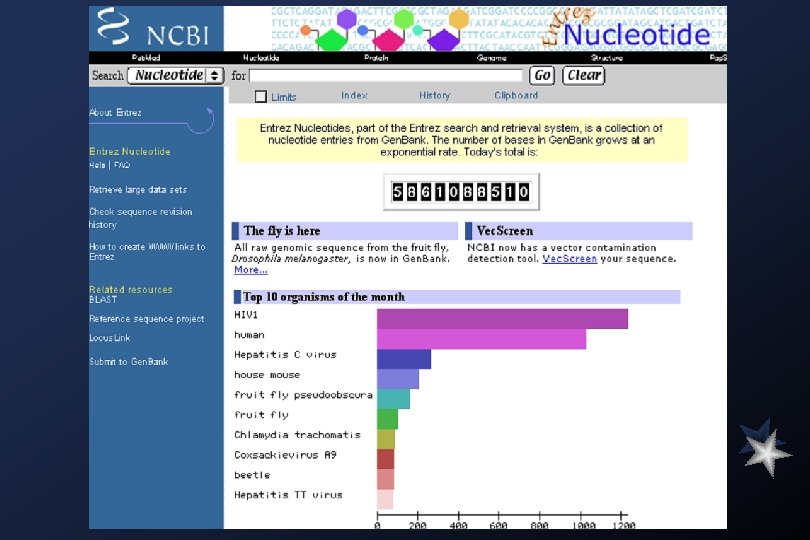The height and width of the screenshot is (540, 810).
Task: Select 'fruit fly pseudoobscura' label
Action: point(303,395)
